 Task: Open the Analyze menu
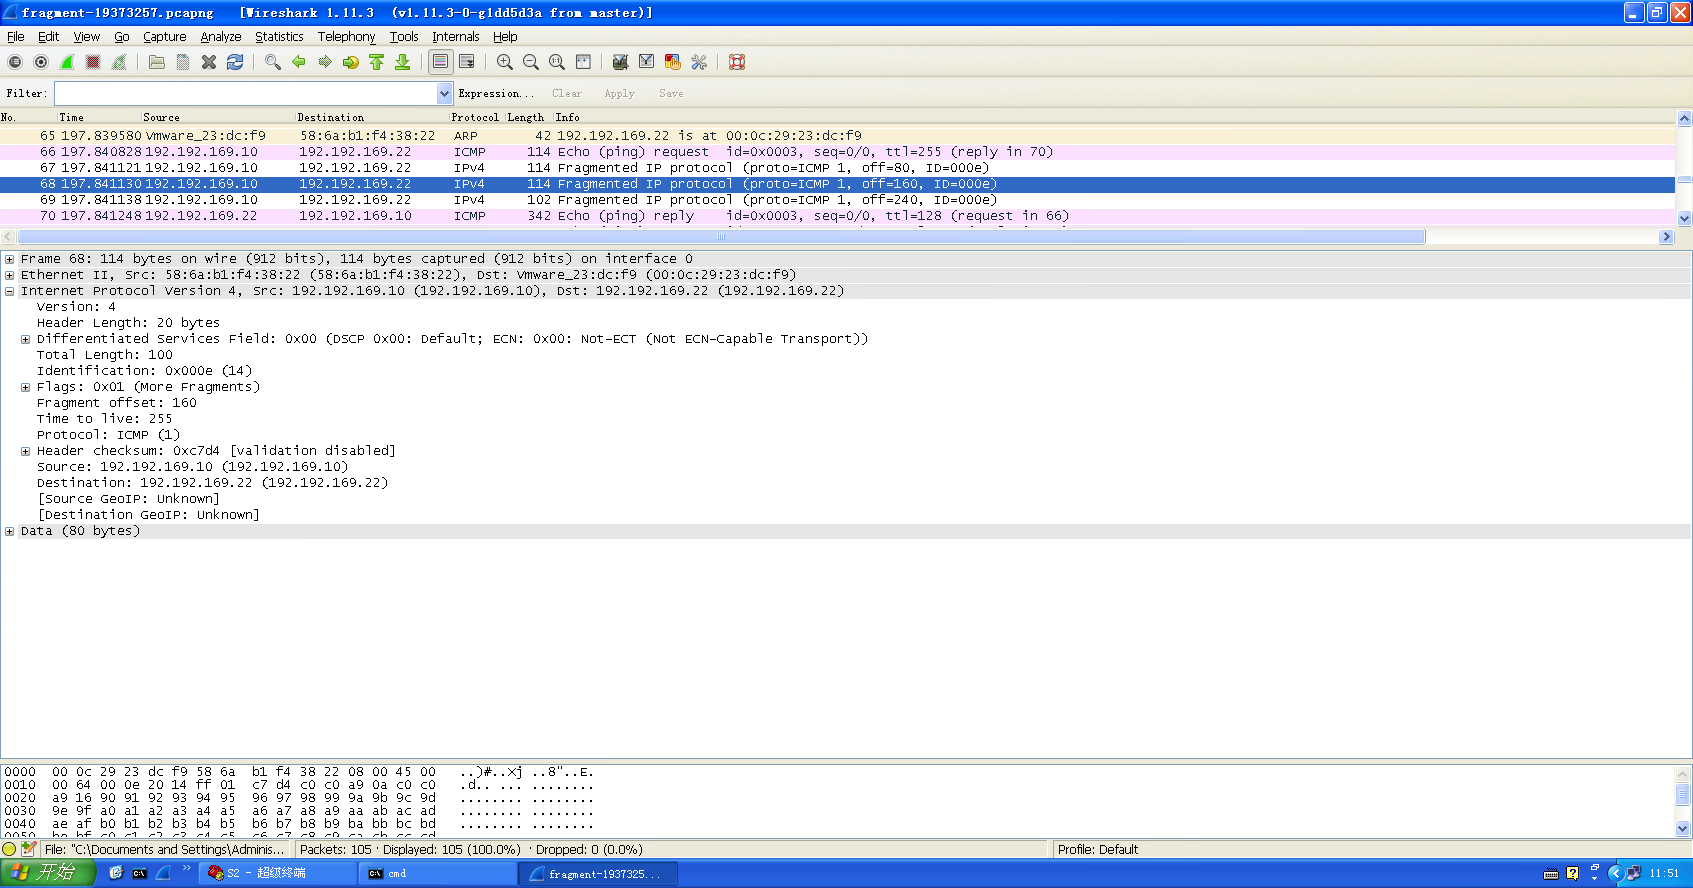(221, 37)
